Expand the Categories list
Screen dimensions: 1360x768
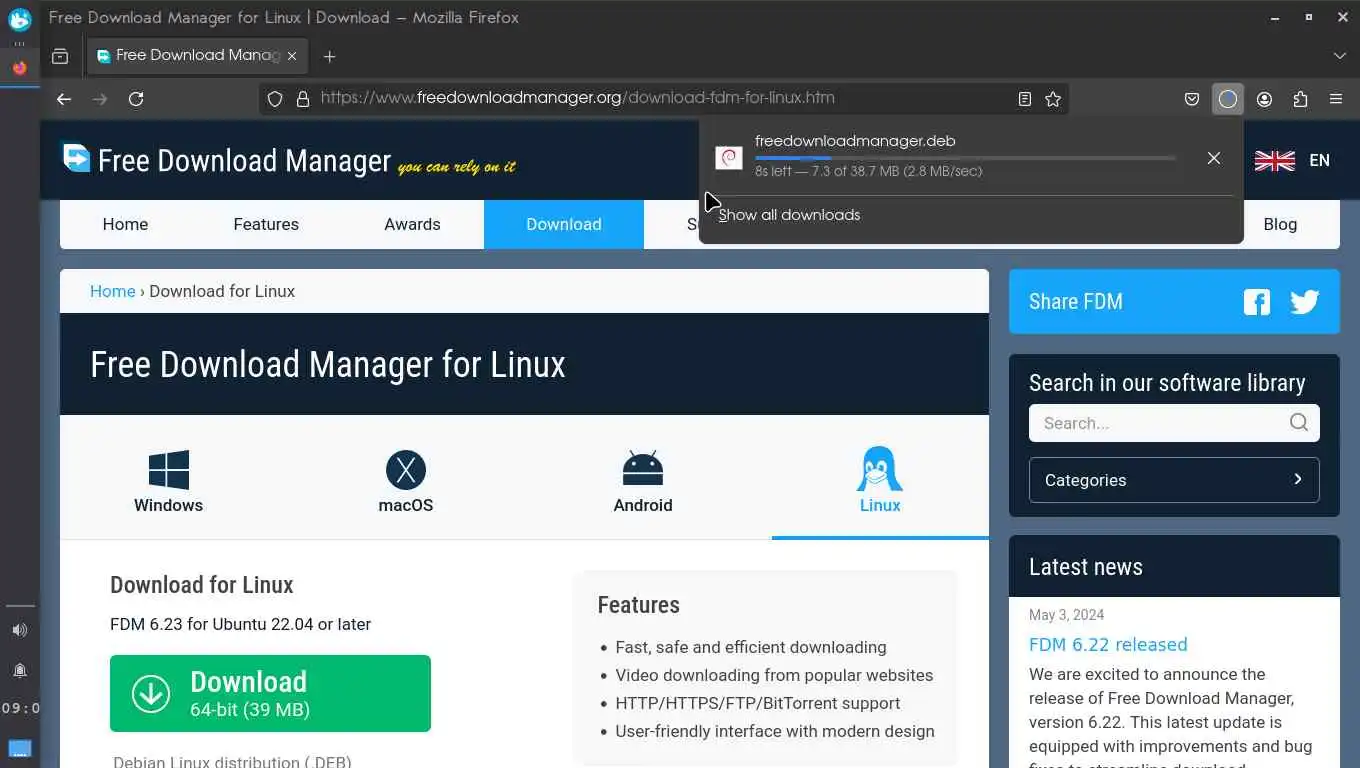(1174, 480)
